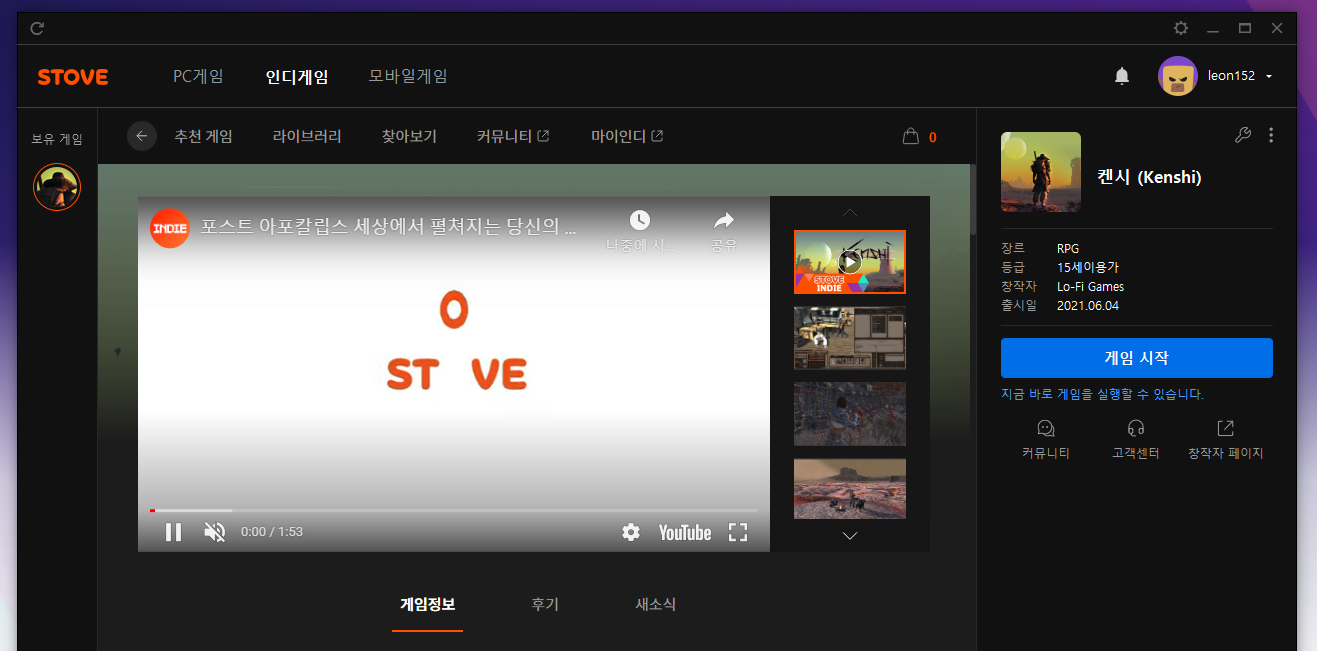Open the PC게임 menu

(x=198, y=76)
